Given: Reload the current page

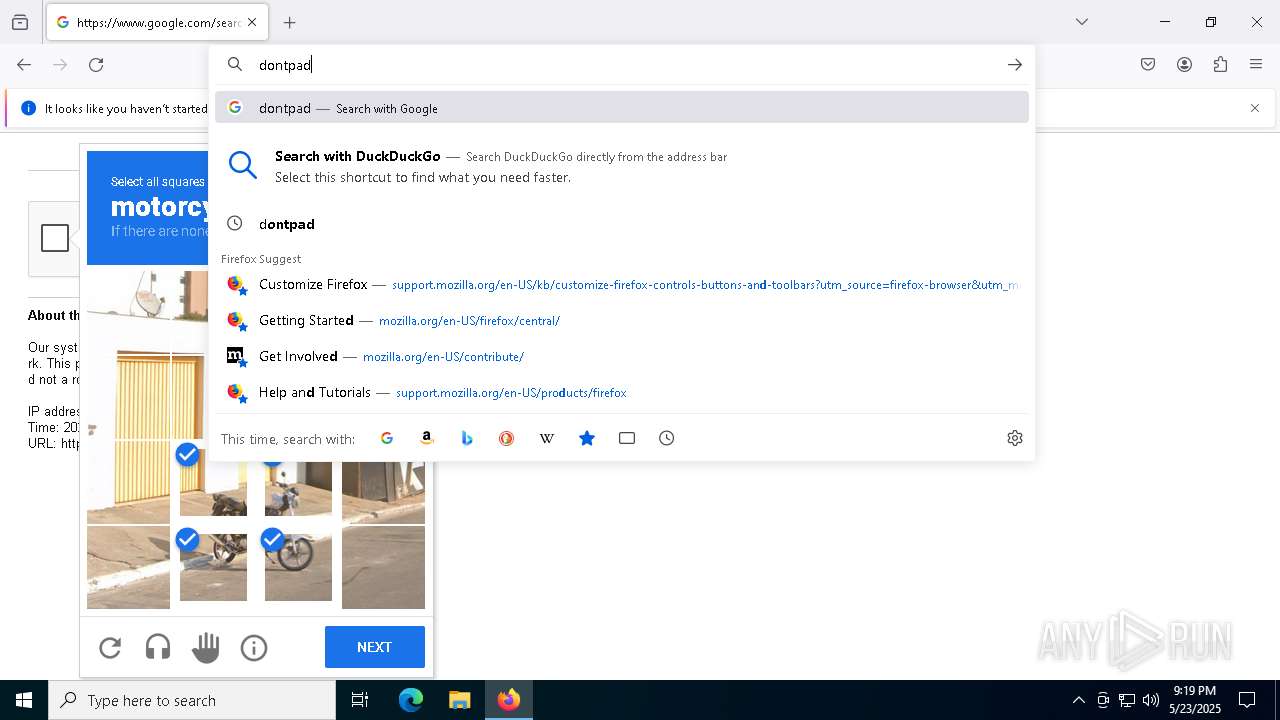Looking at the screenshot, I should [96, 65].
